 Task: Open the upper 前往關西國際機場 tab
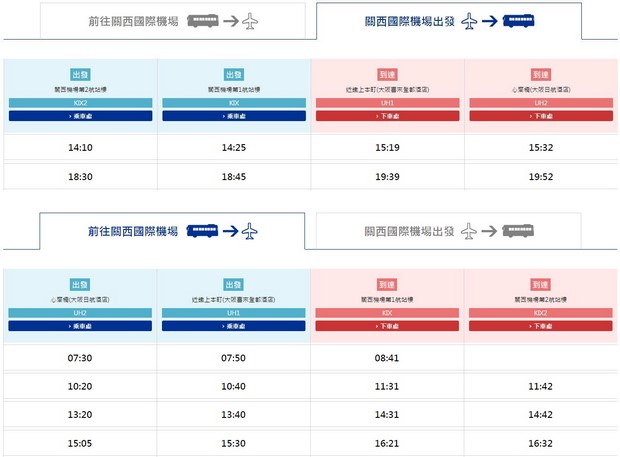pos(173,21)
